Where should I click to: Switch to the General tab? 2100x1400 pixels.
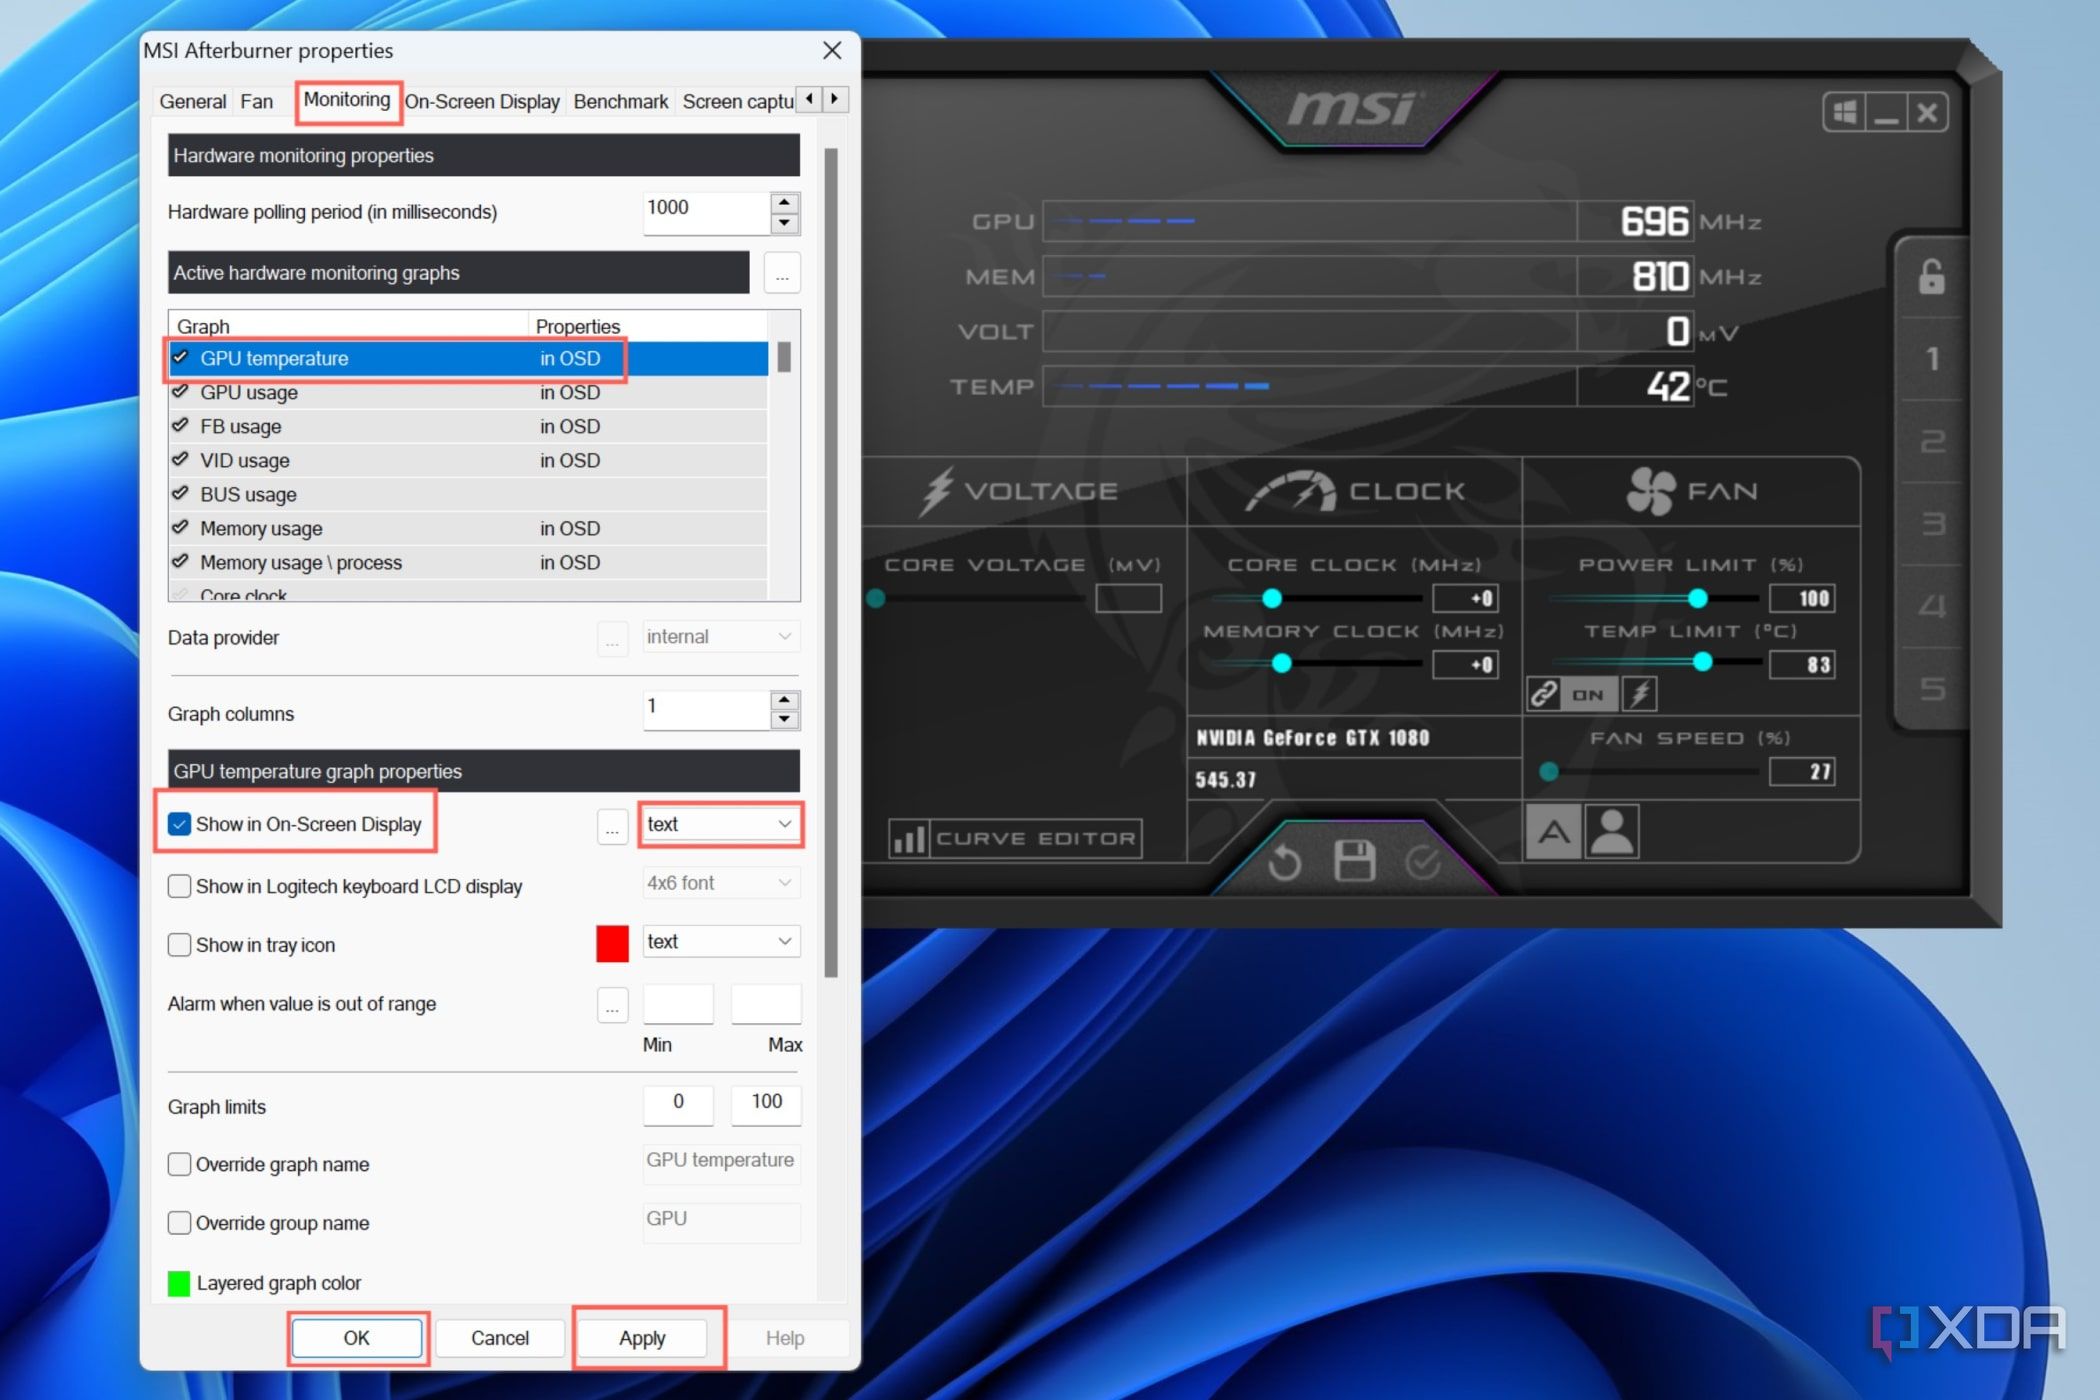point(192,102)
